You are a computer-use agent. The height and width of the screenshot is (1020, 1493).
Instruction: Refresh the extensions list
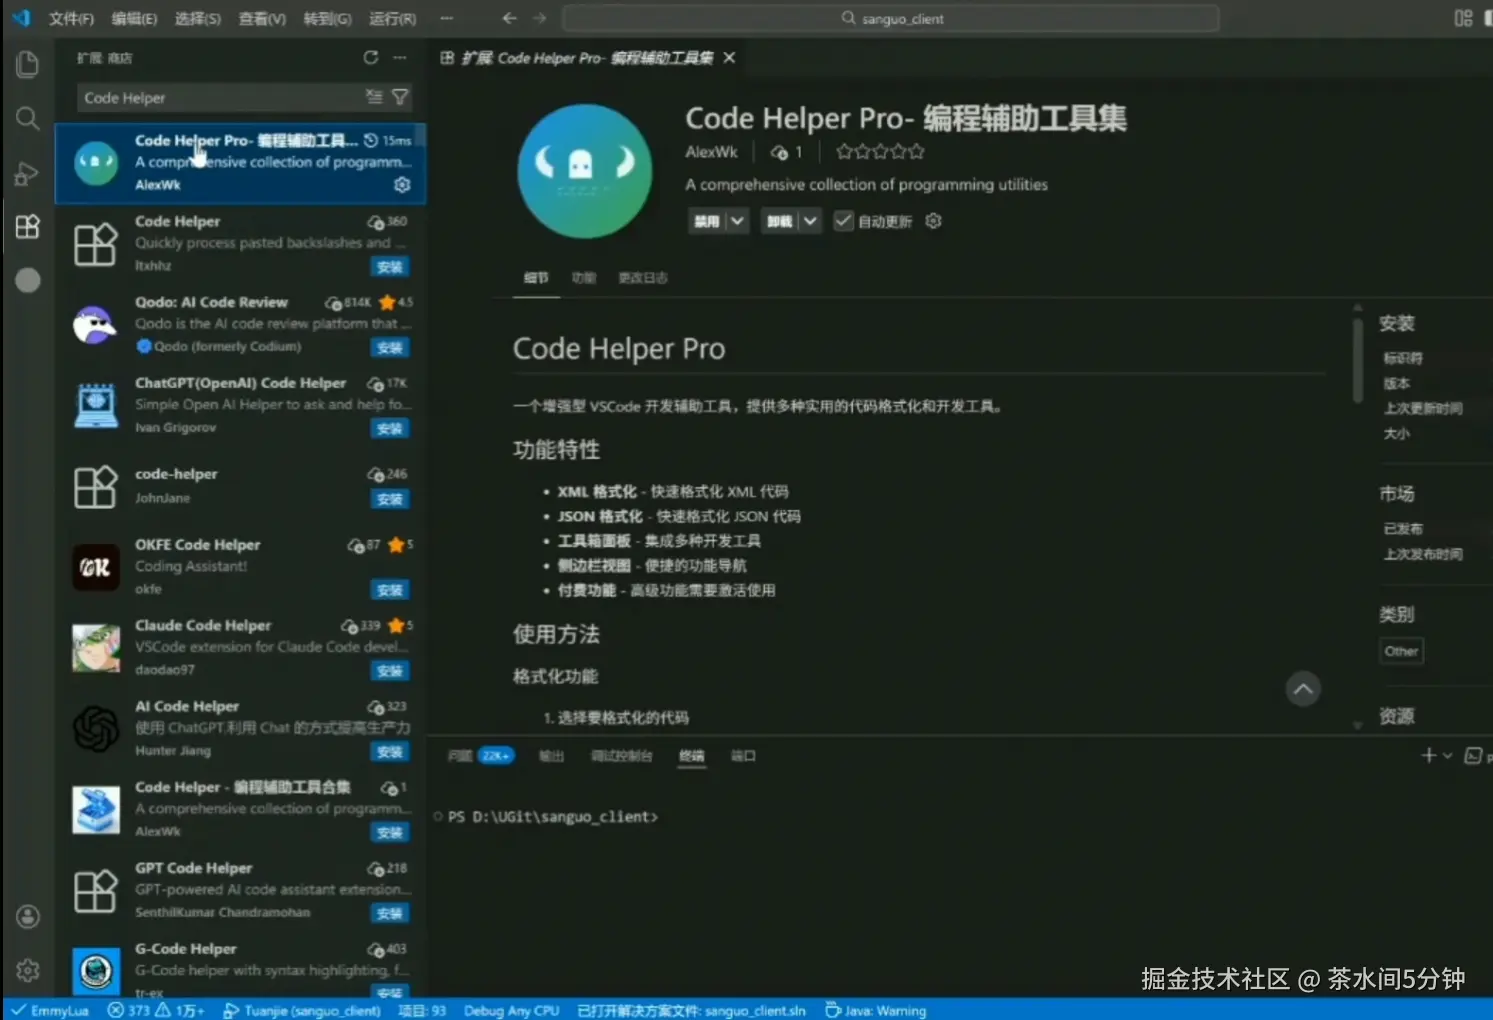(369, 57)
